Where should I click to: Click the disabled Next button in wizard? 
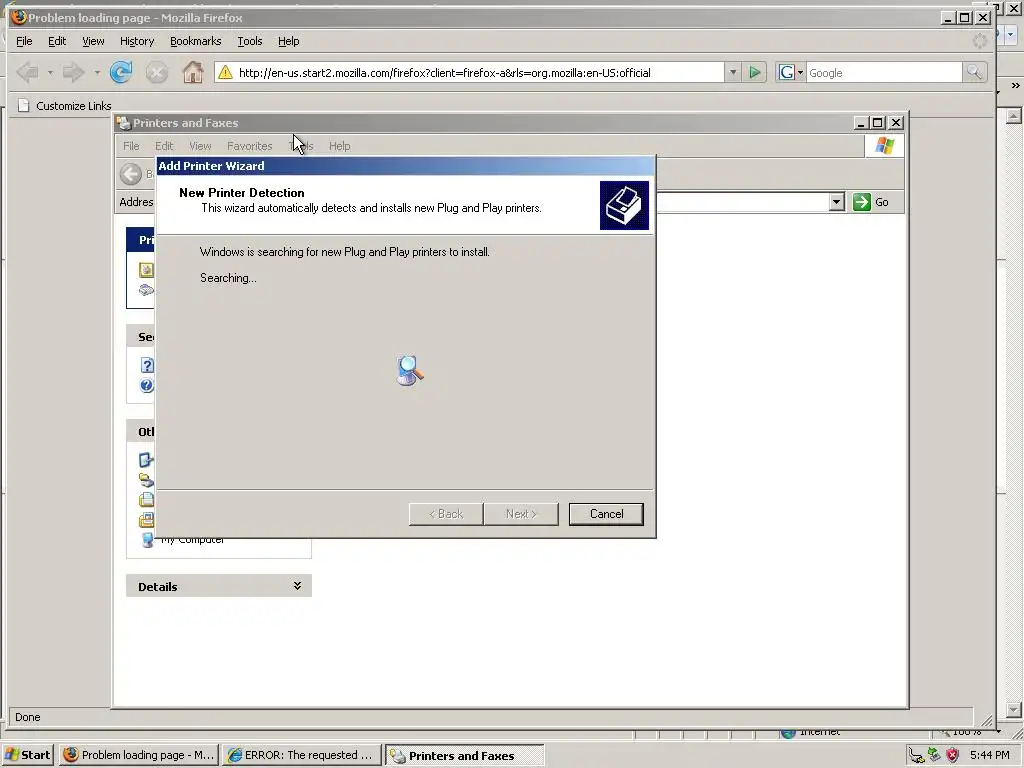coord(521,514)
